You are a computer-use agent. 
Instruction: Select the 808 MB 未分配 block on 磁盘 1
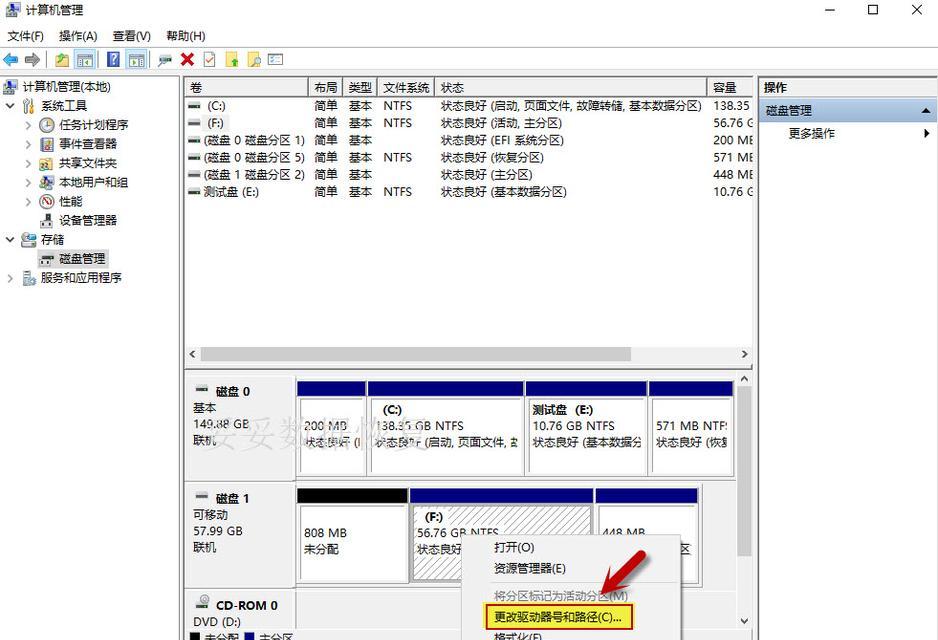[352, 536]
